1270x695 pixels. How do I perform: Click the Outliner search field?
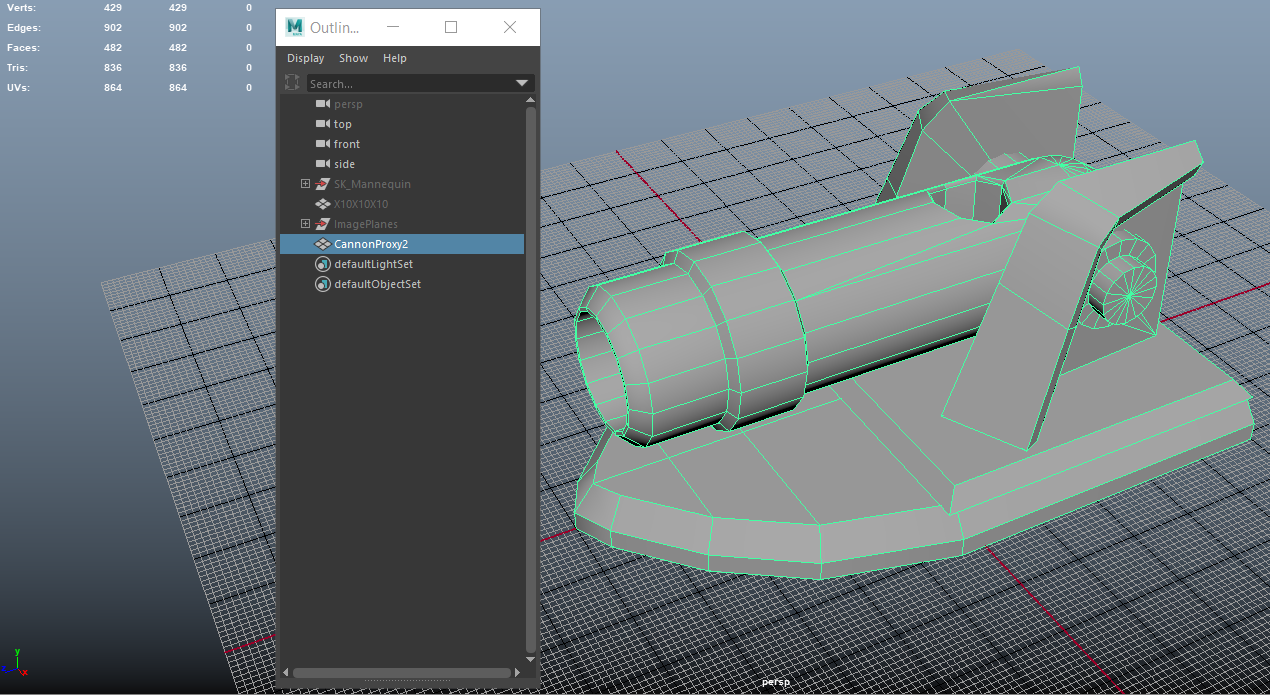pos(410,83)
